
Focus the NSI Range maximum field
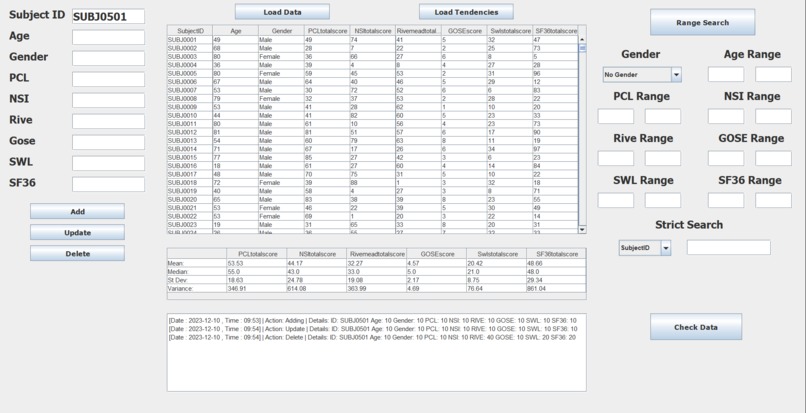[x=773, y=116]
